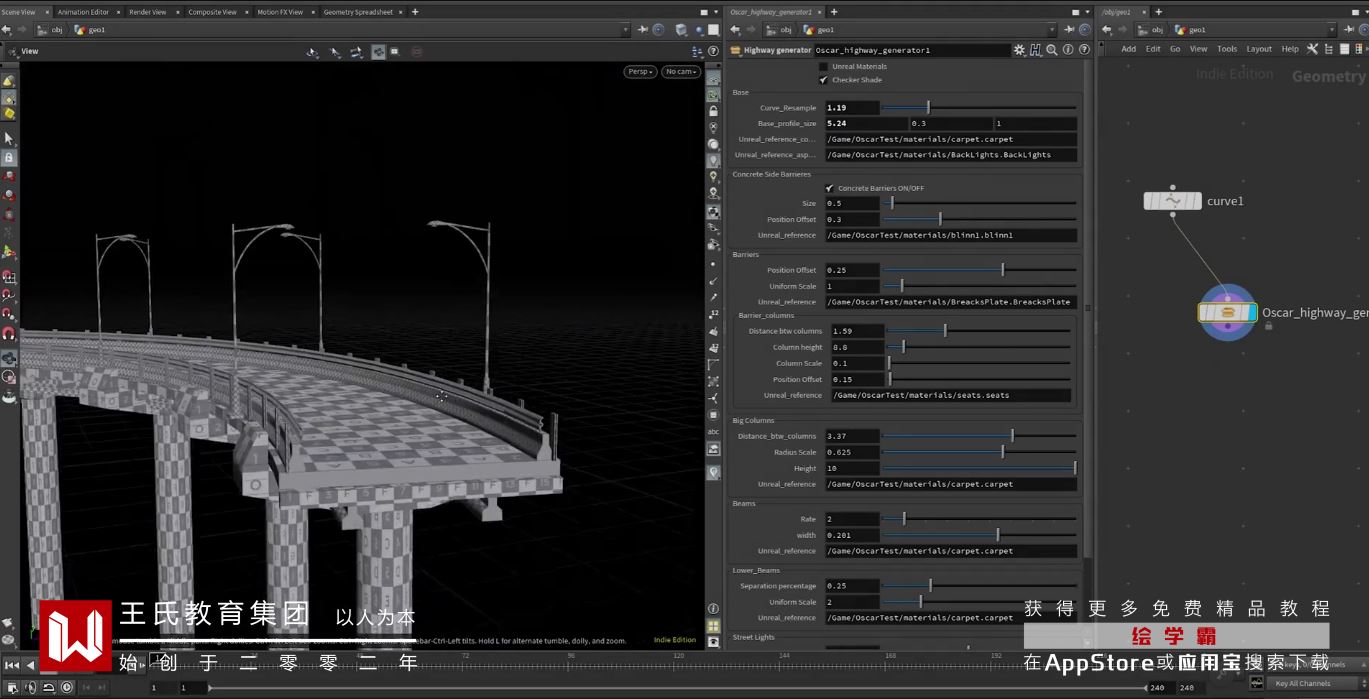Screen dimensions: 1369x699
Task: Click Key All Channels button
Action: tap(1302, 684)
